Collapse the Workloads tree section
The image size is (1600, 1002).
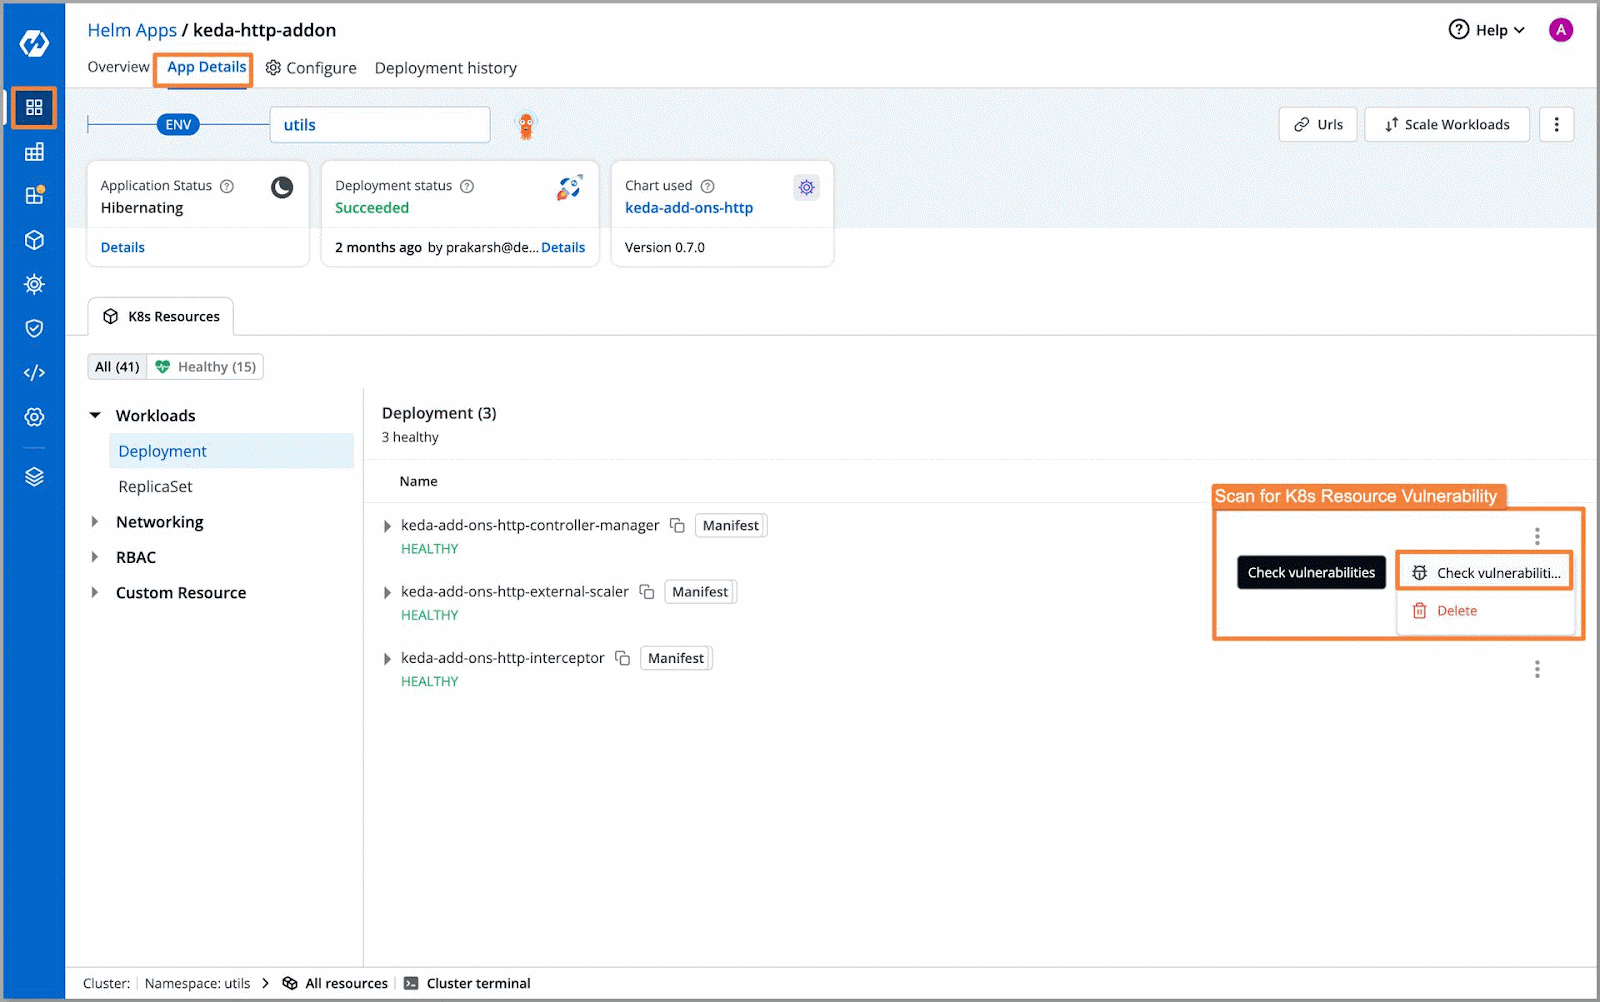95,415
